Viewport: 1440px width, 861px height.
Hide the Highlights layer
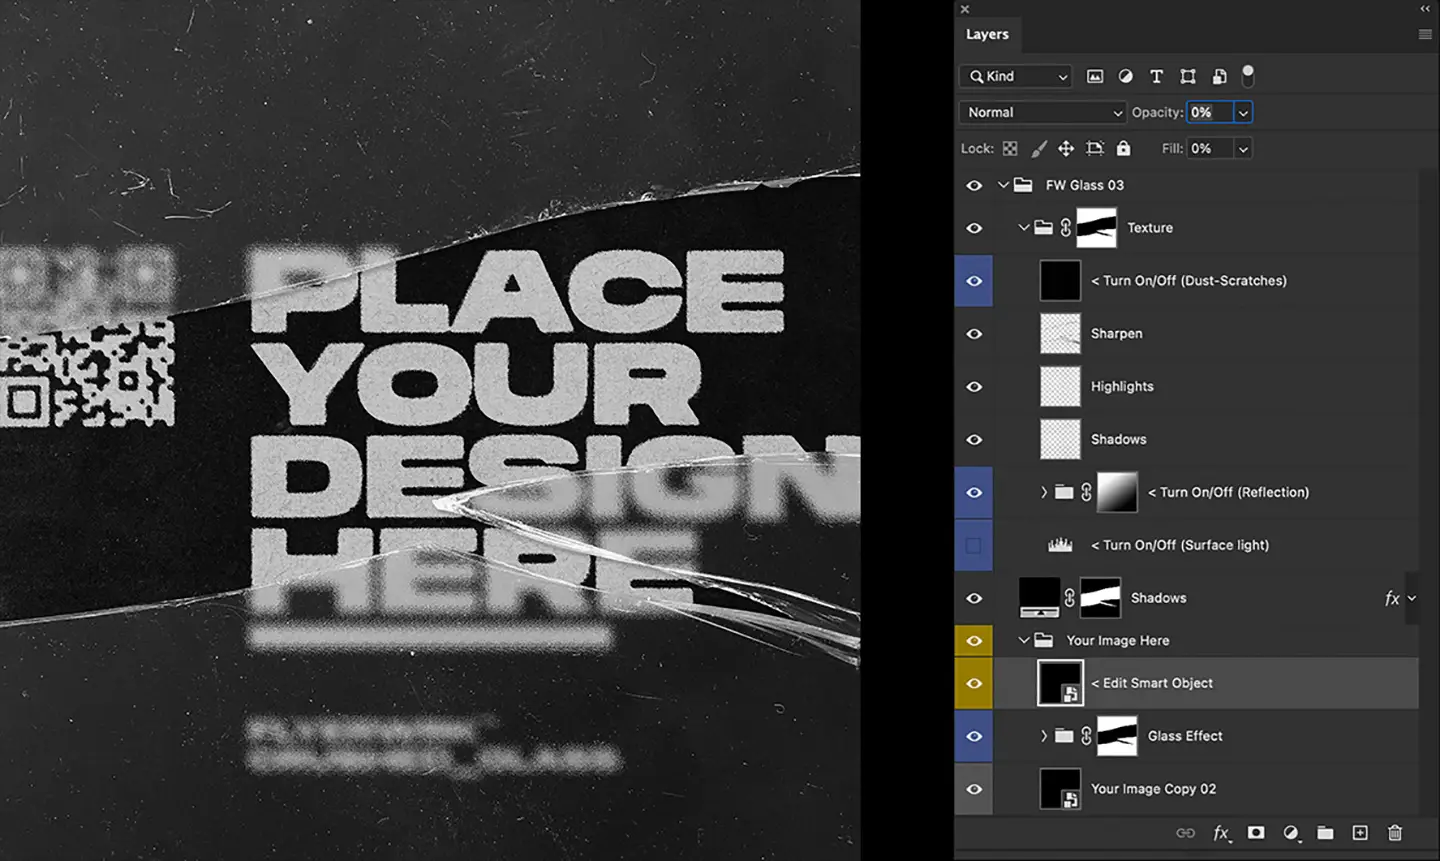pyautogui.click(x=974, y=387)
